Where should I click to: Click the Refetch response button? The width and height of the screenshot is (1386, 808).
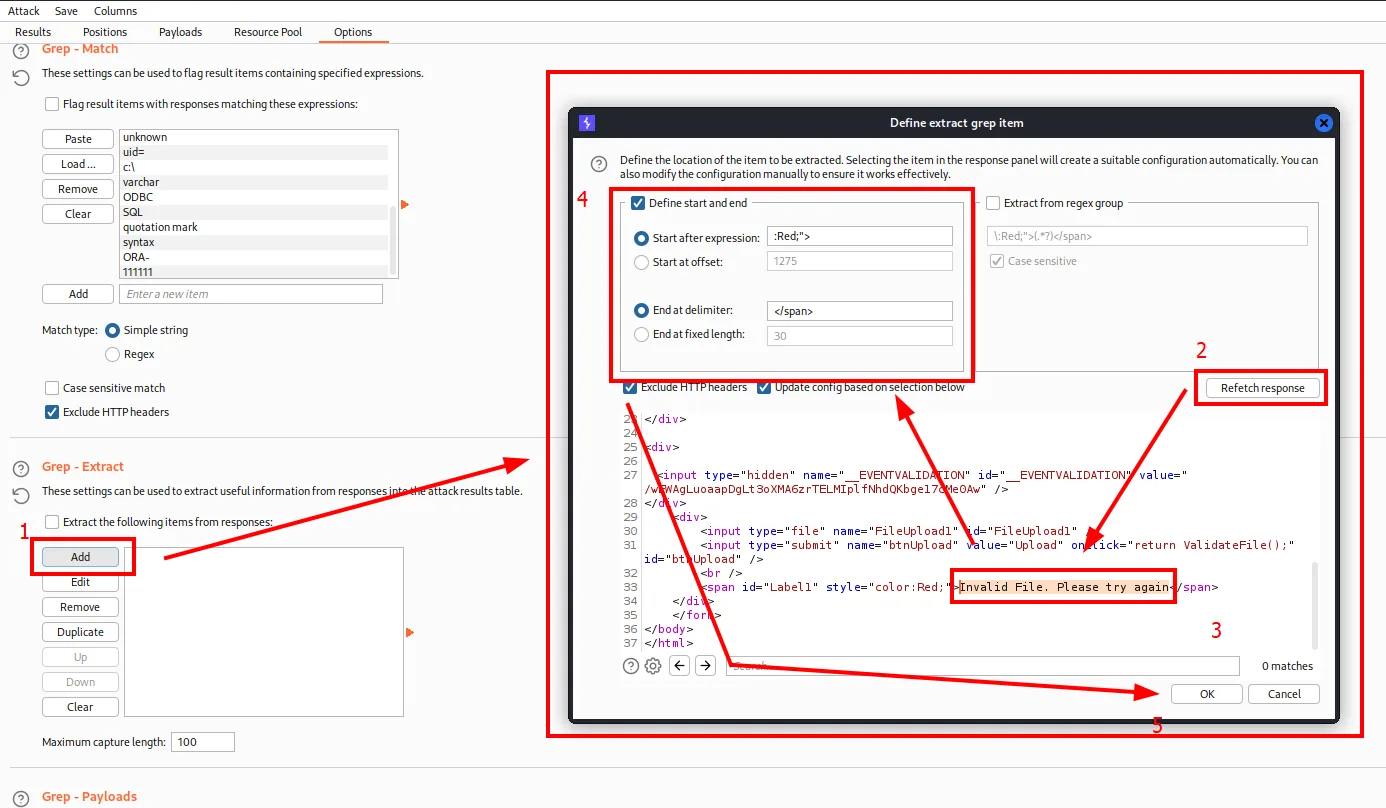pyautogui.click(x=1262, y=388)
